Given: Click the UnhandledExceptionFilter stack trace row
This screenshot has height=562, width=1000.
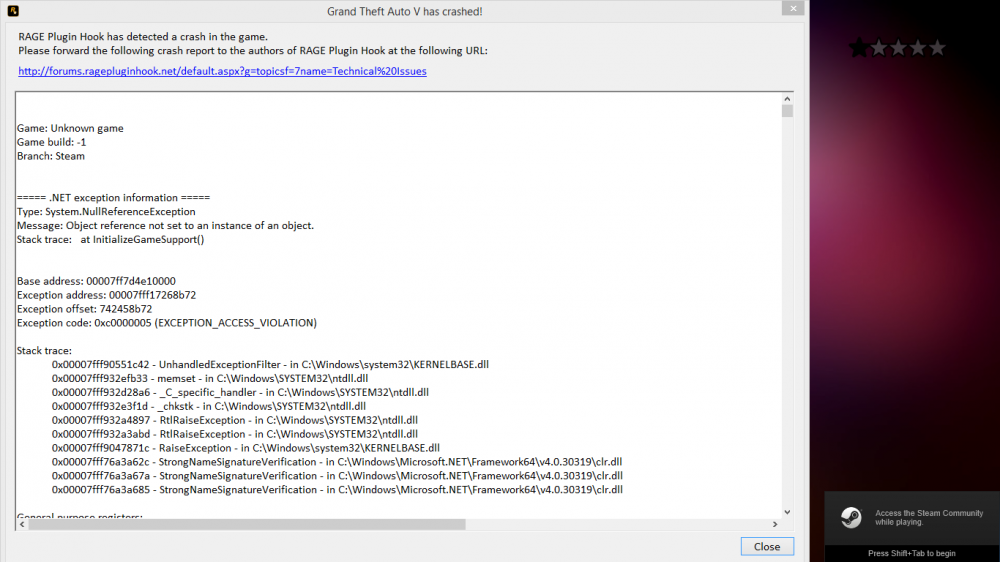Looking at the screenshot, I should coord(270,365).
